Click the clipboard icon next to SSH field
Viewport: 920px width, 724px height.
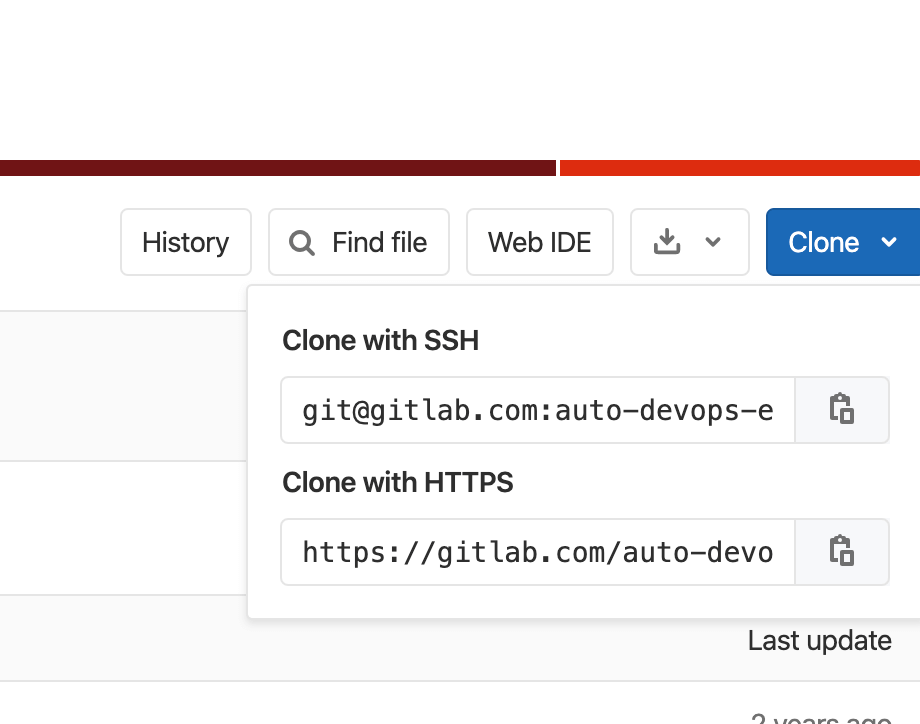coord(842,410)
